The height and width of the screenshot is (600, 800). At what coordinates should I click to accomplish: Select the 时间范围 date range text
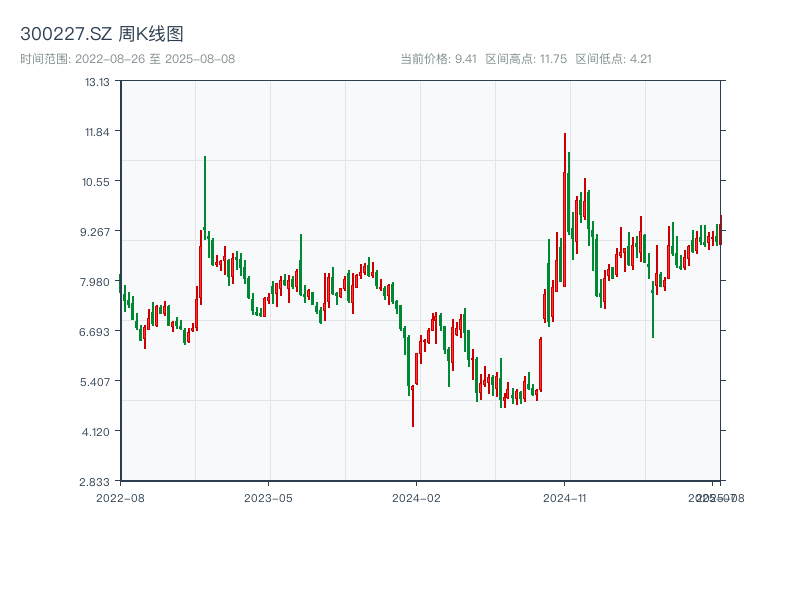click(x=127, y=59)
